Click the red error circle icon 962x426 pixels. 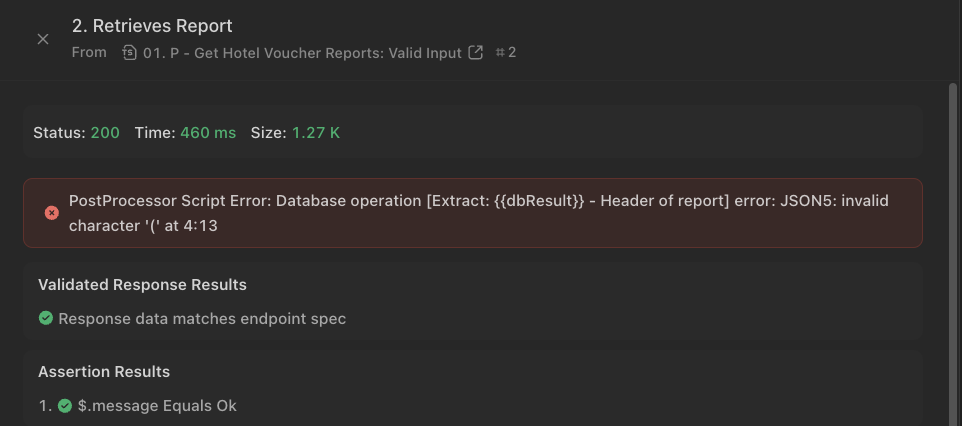pos(52,213)
